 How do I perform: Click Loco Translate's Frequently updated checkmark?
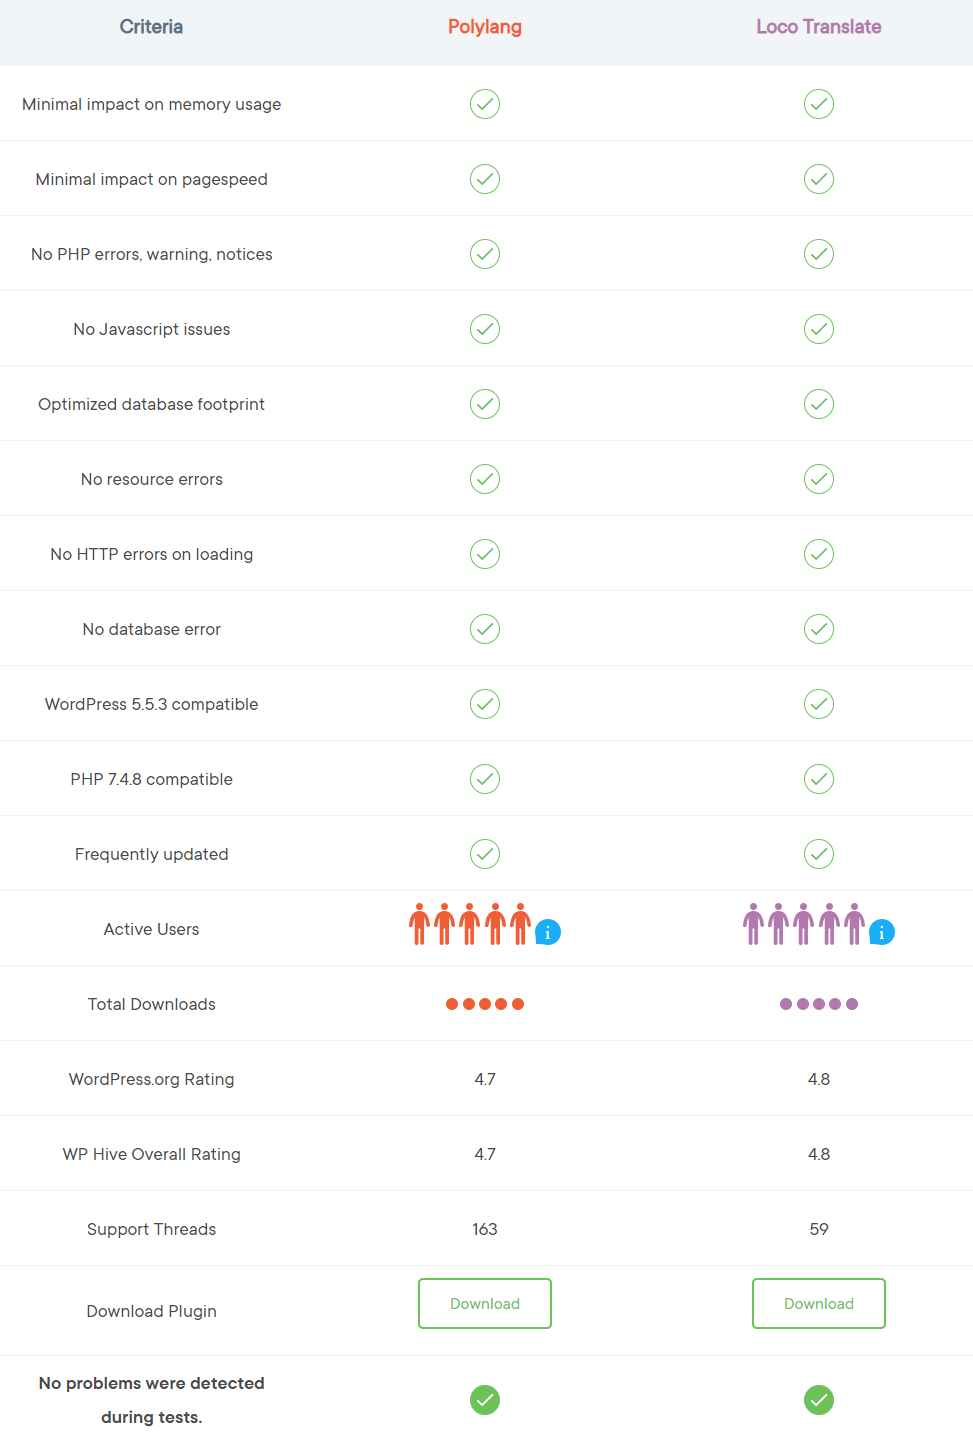[x=819, y=854]
